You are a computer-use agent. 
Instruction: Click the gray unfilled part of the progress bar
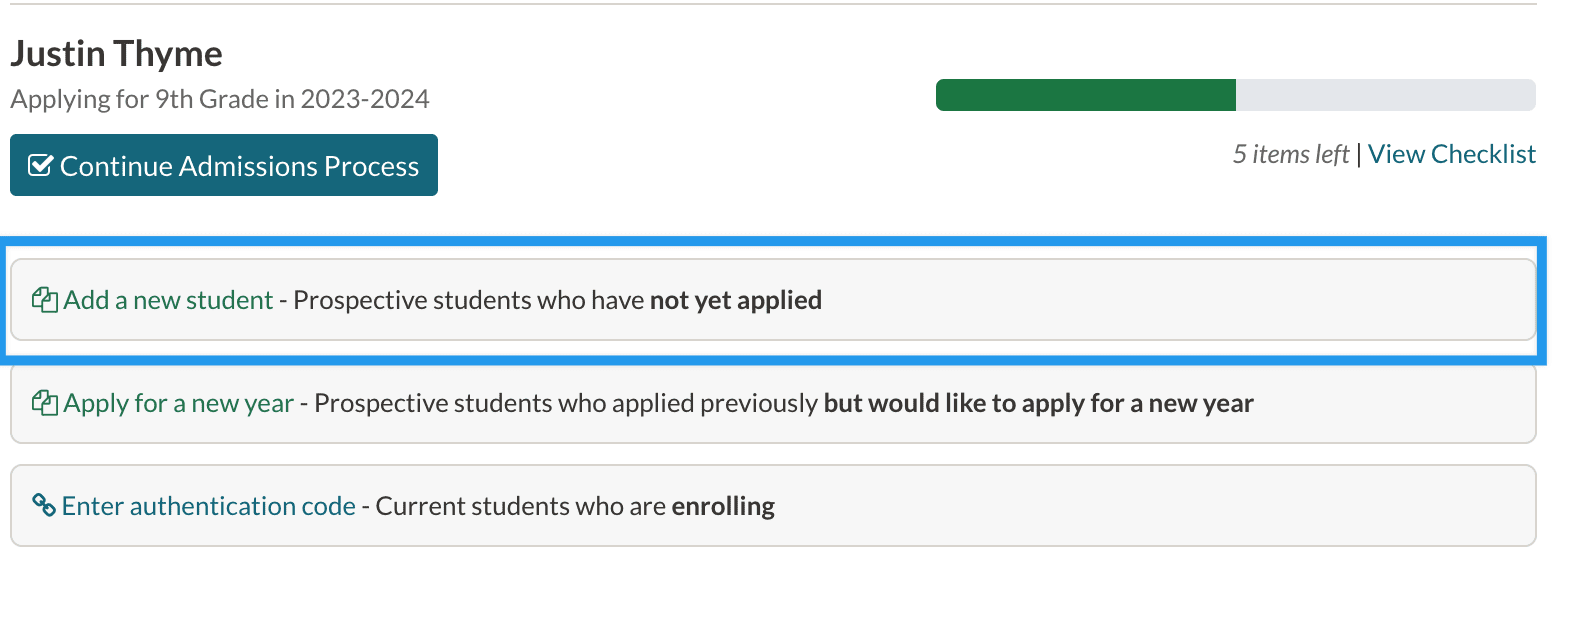click(x=1385, y=95)
